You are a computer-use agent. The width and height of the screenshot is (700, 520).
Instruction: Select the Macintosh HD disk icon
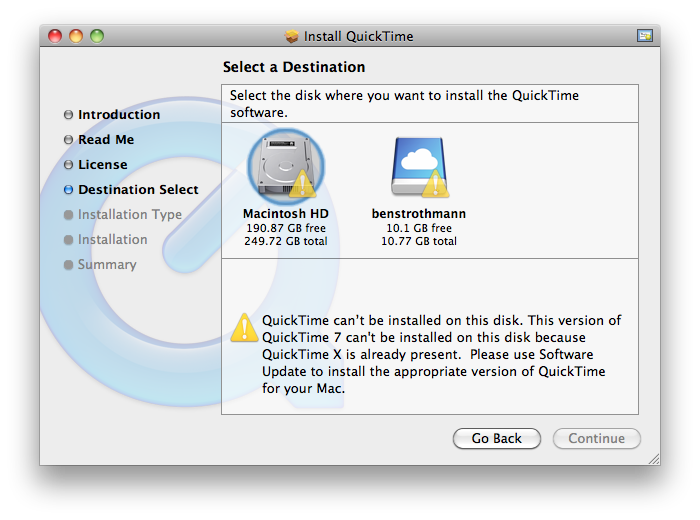[x=286, y=166]
